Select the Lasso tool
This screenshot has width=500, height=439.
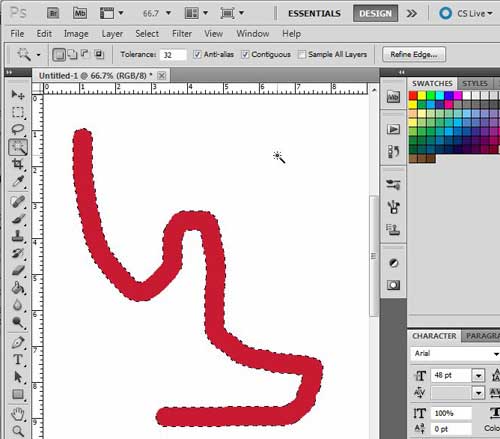click(x=18, y=129)
